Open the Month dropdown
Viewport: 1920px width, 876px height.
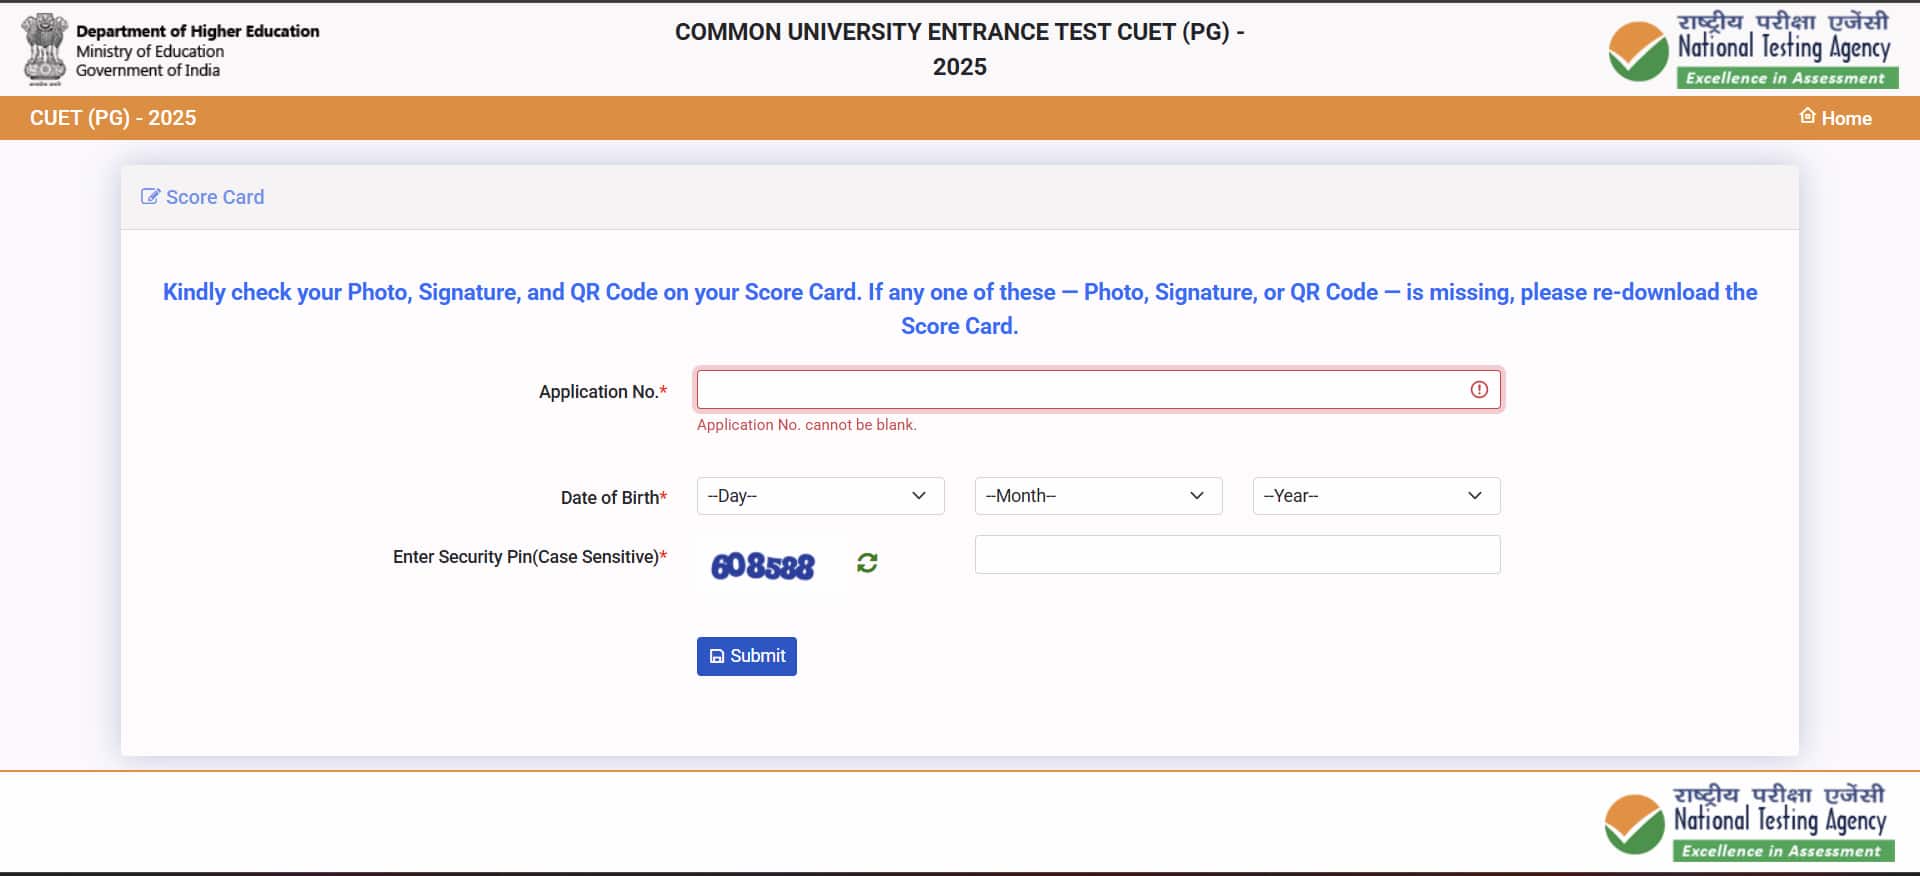(x=1098, y=496)
